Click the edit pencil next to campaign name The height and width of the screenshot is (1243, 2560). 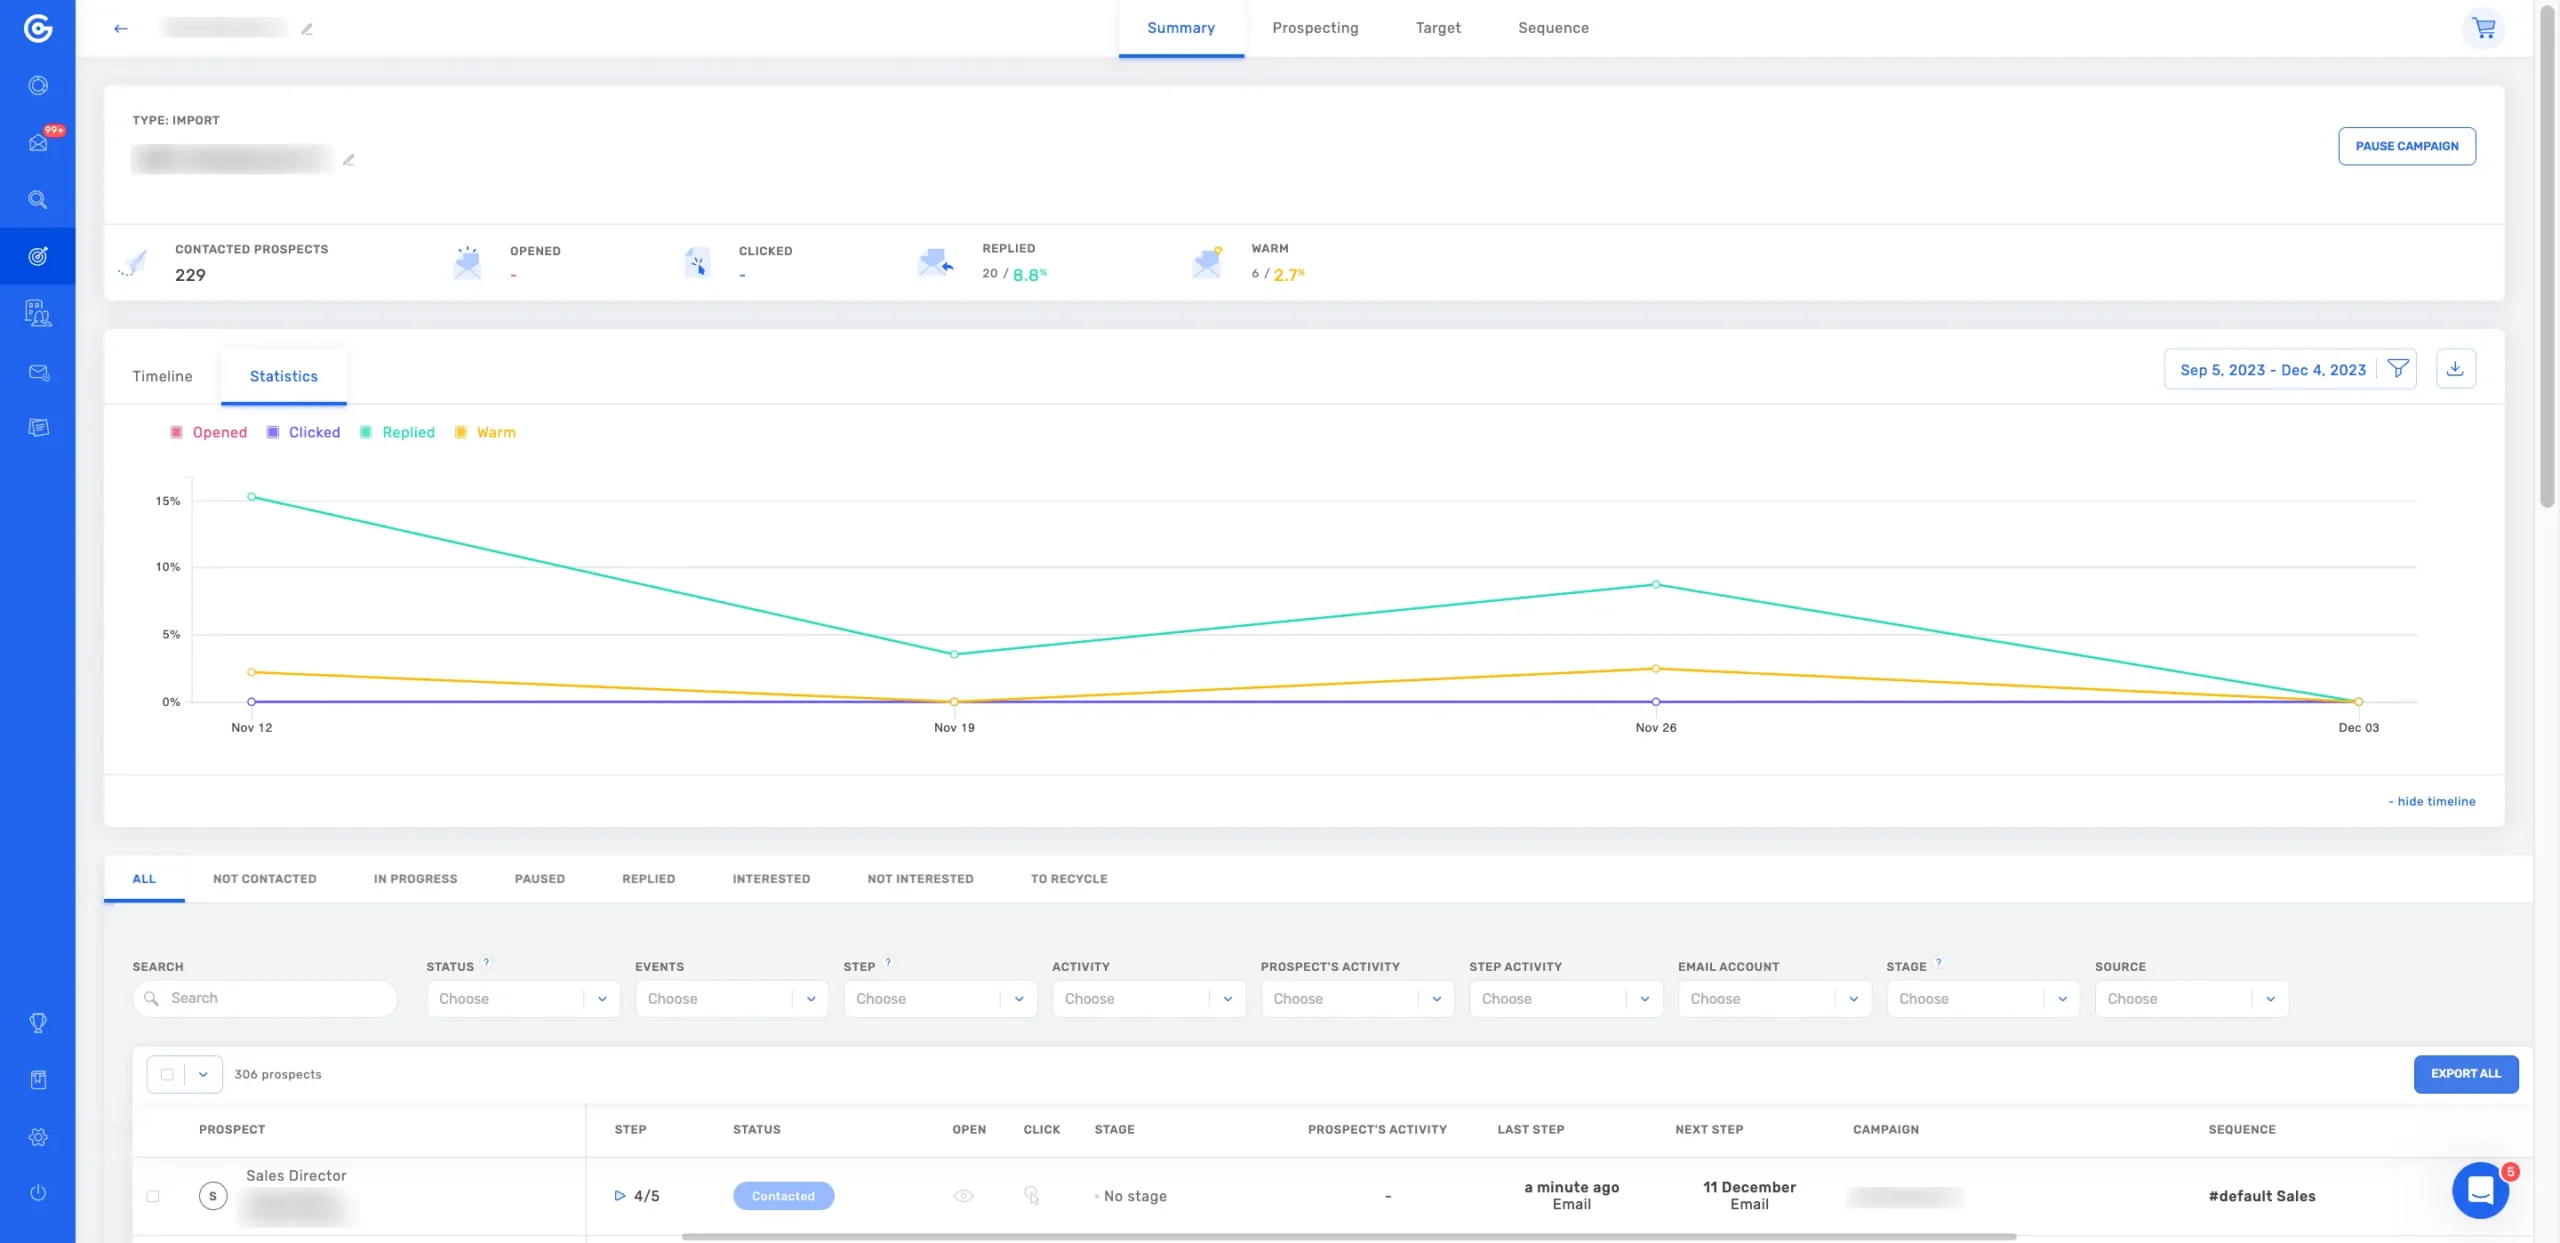(348, 160)
